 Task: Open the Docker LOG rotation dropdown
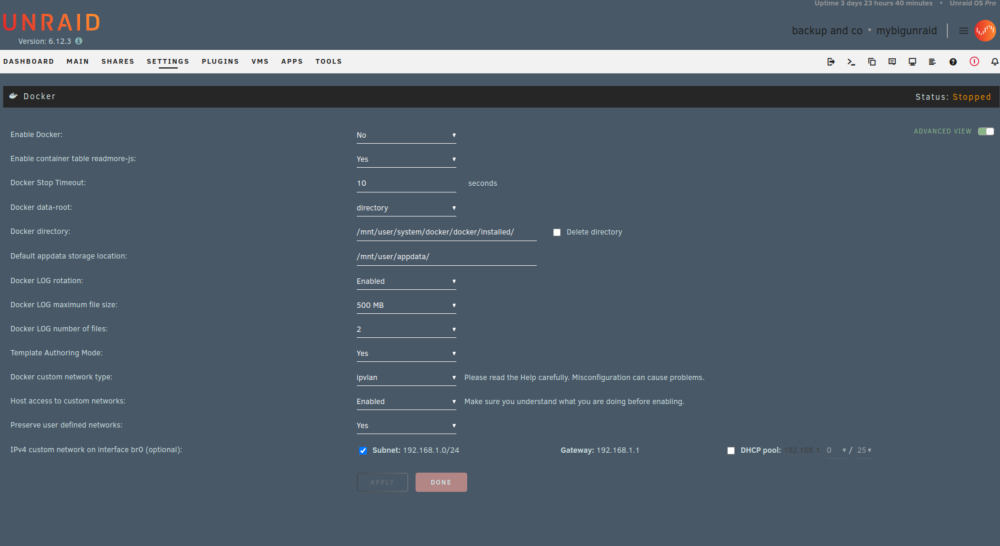(406, 281)
